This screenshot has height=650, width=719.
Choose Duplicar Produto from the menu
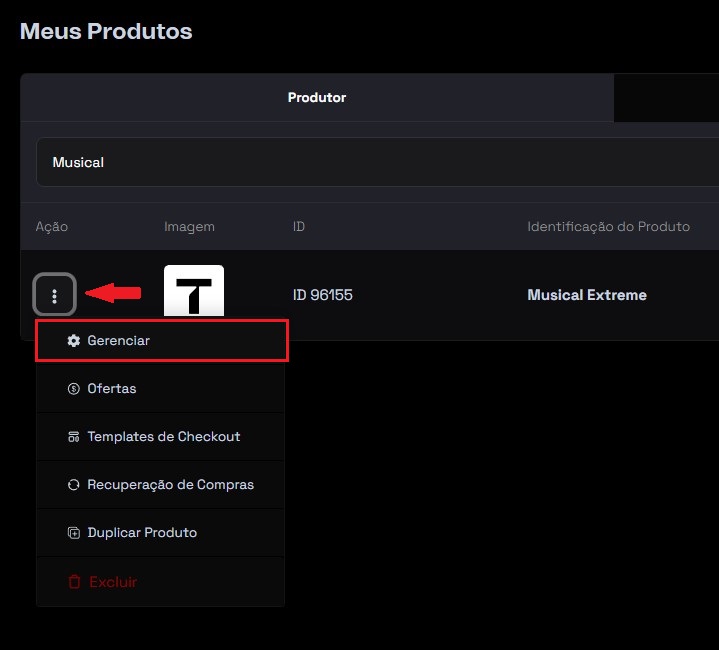(142, 533)
